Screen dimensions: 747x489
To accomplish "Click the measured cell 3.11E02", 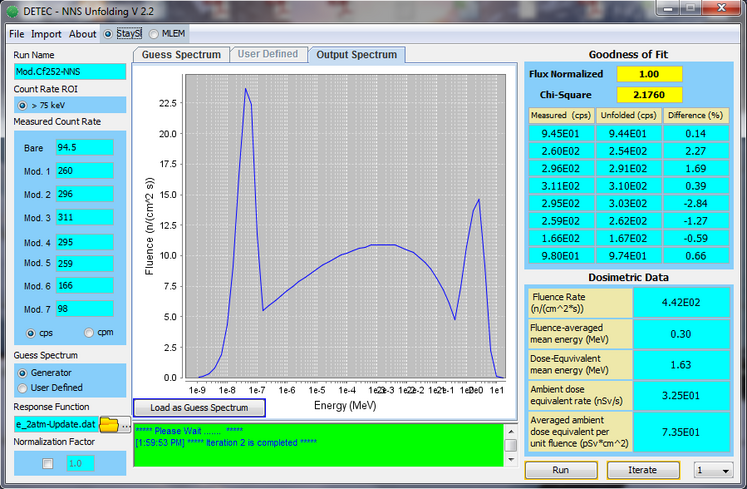I will tap(561, 186).
